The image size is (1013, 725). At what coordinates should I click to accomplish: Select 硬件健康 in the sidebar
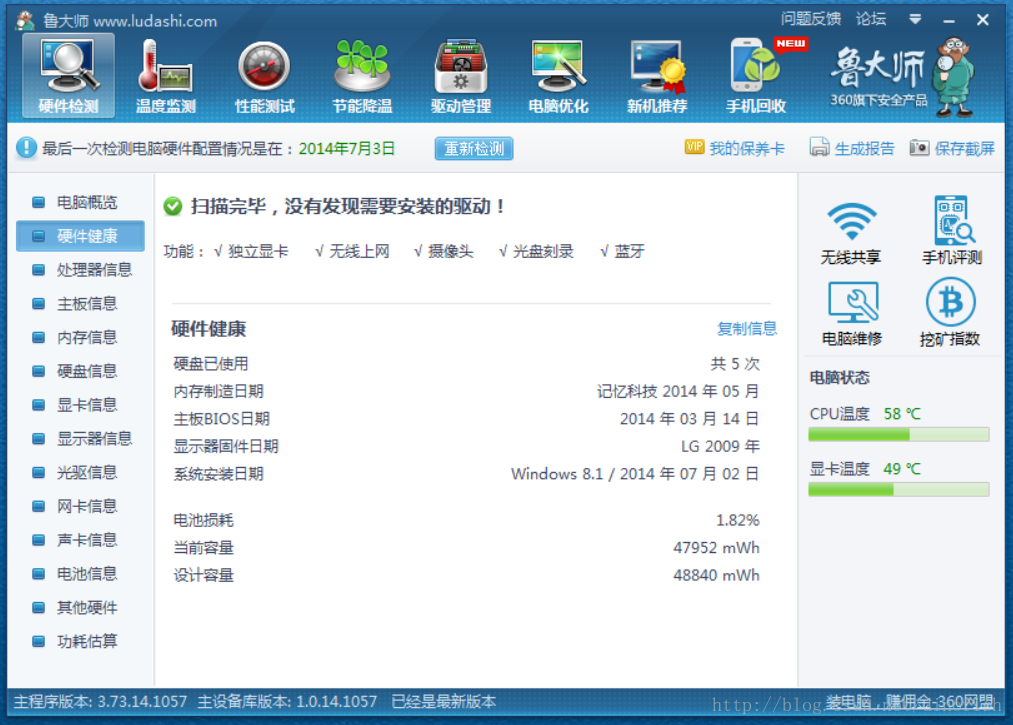click(80, 236)
